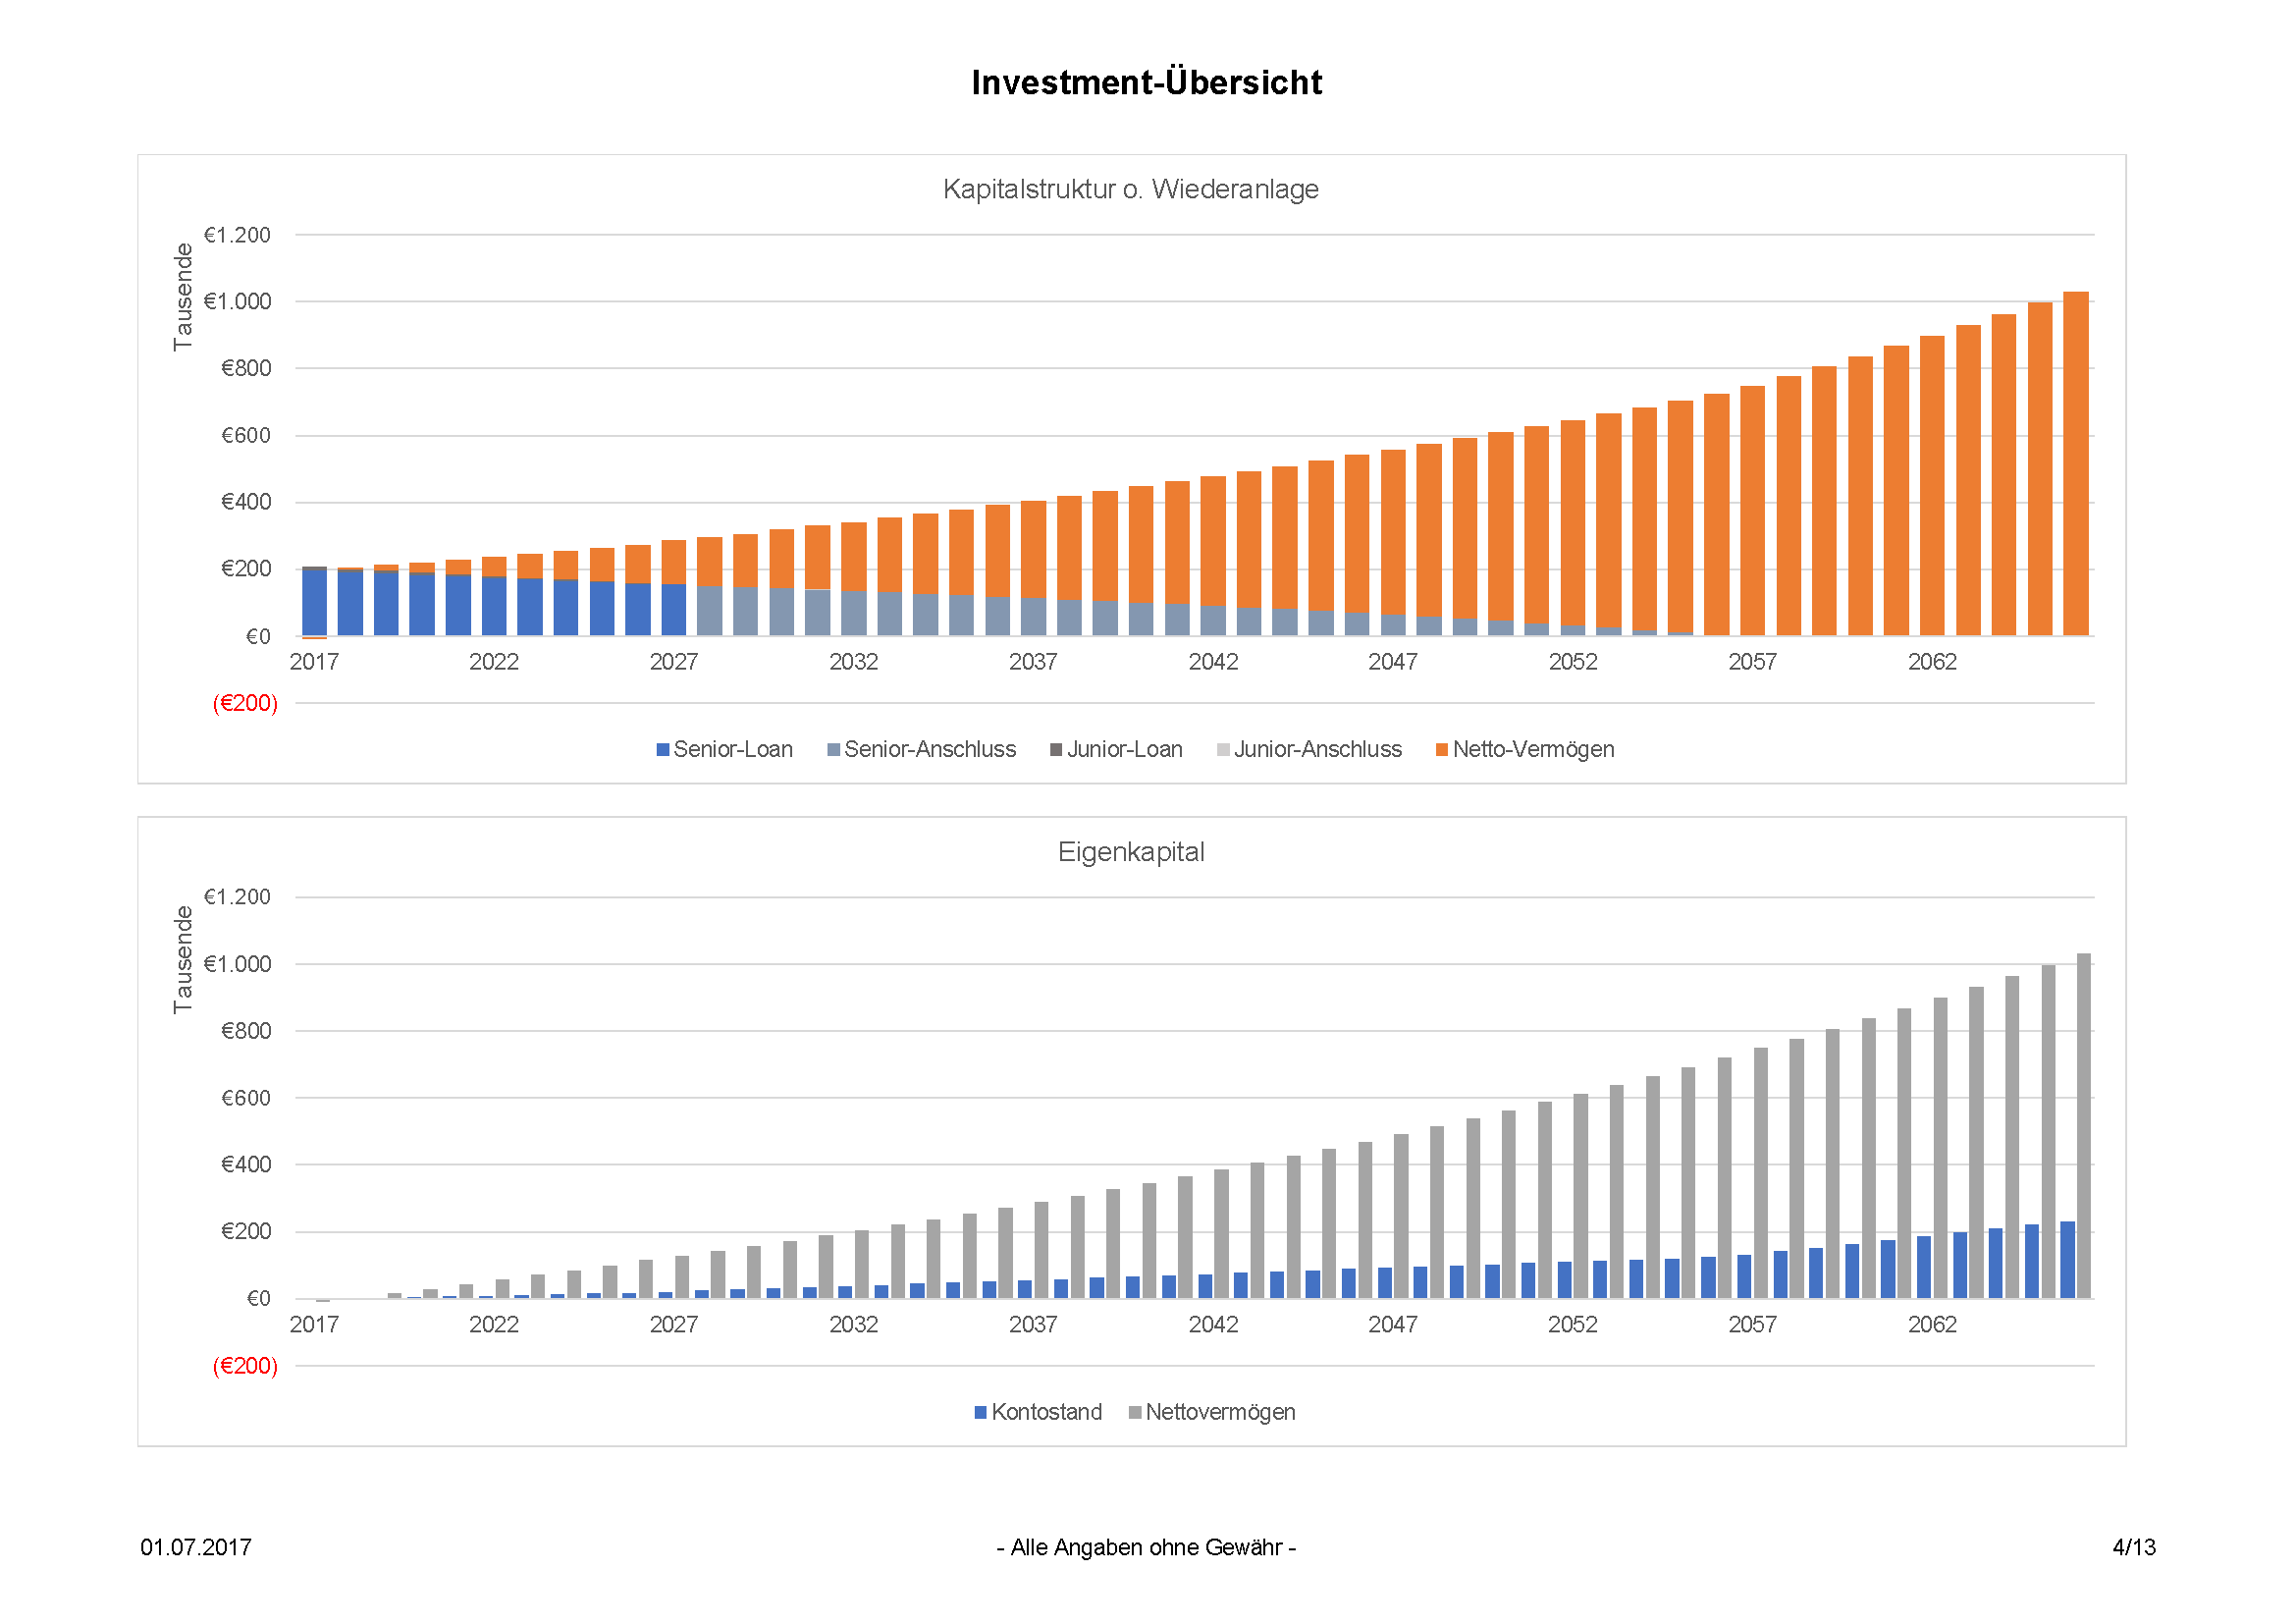Click the €1.200 axis label in Kapitalstruktur chart

237,235
